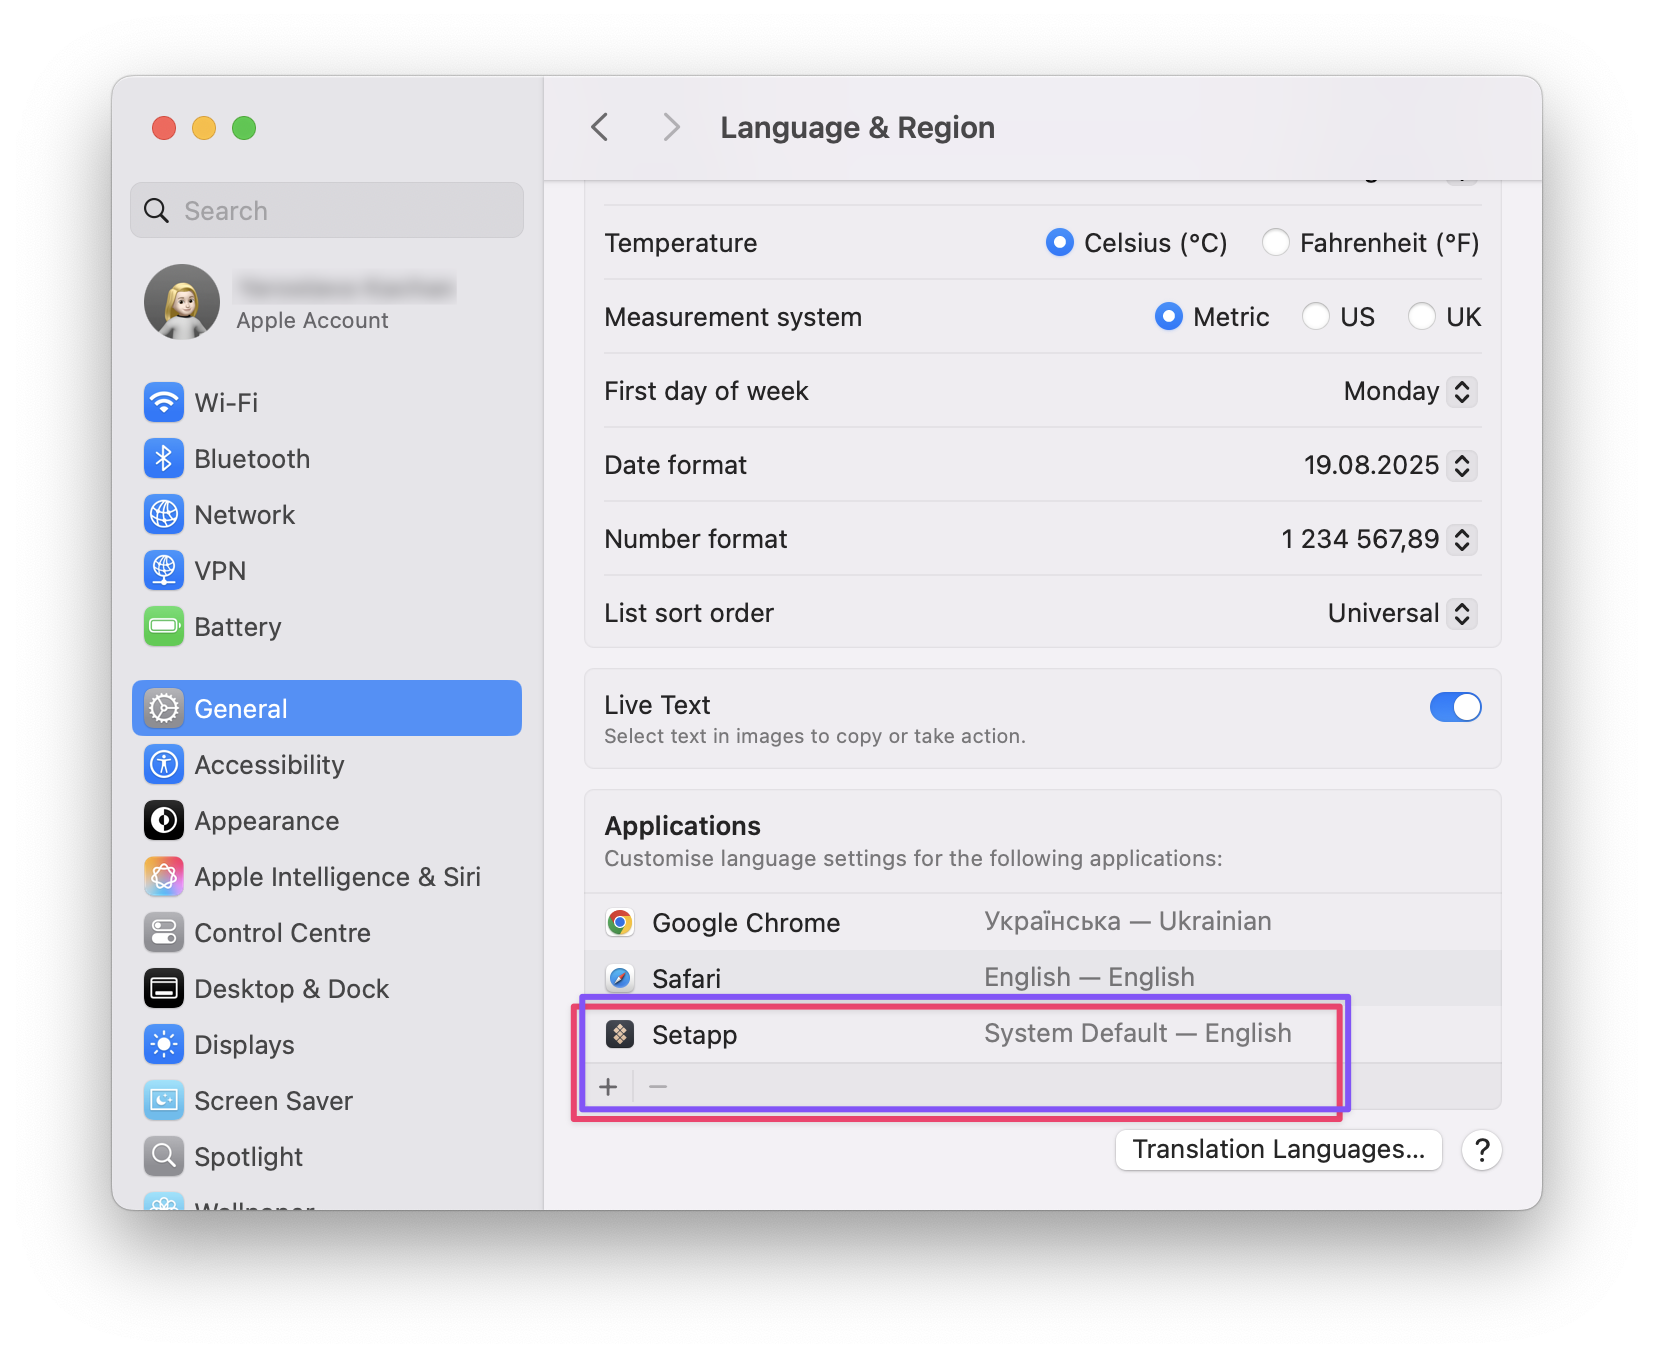Click the Control Centre icon
Viewport: 1654px width, 1358px height.
pos(164,933)
